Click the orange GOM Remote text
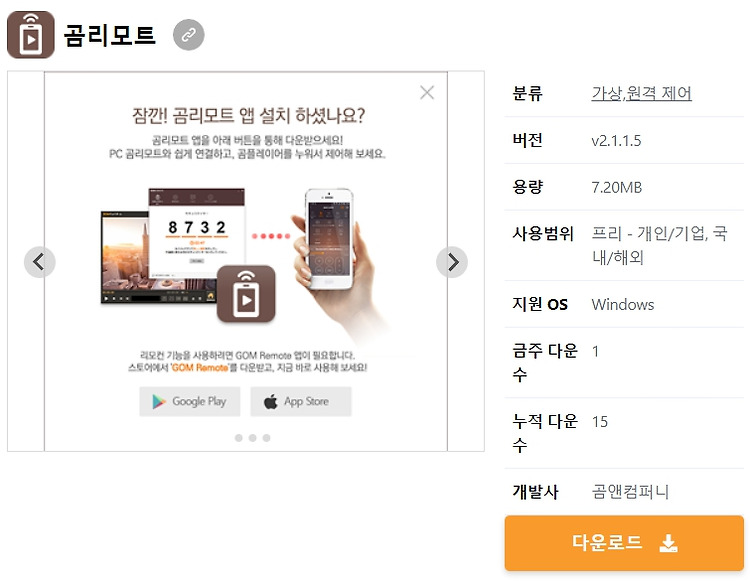 pos(200,368)
